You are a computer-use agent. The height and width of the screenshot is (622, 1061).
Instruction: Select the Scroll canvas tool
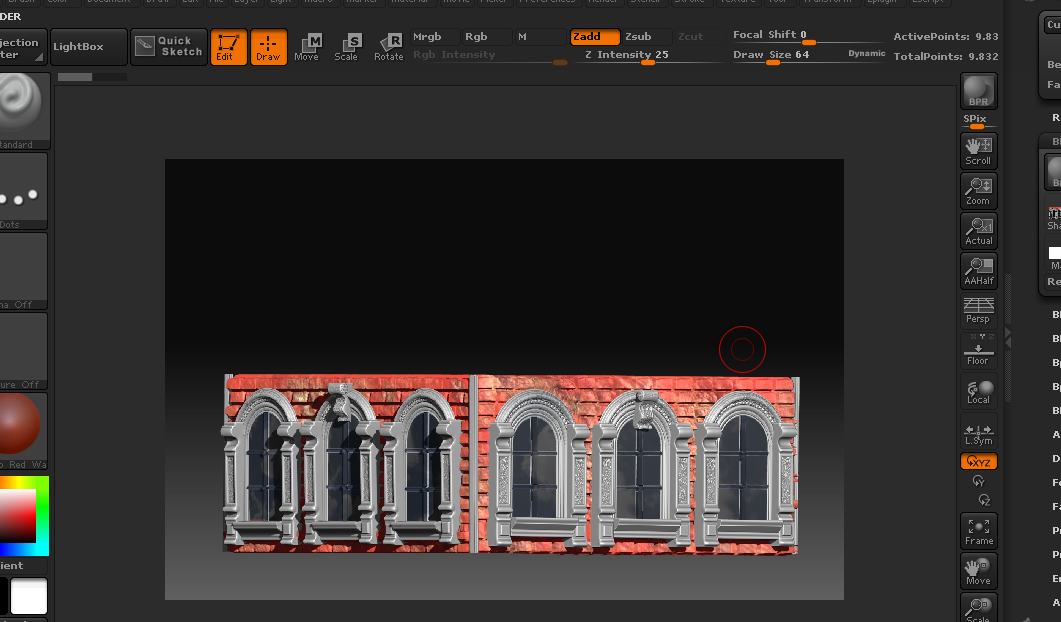[978, 150]
